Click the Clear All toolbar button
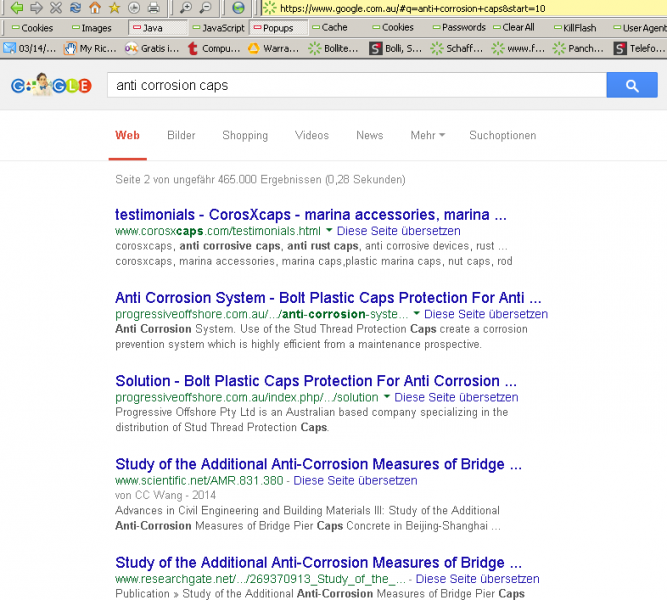This screenshot has height=600, width=667. click(514, 28)
